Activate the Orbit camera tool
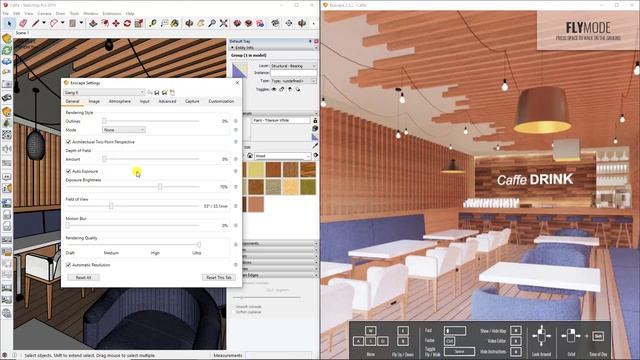Viewport: 640px width, 360px height. click(x=189, y=23)
